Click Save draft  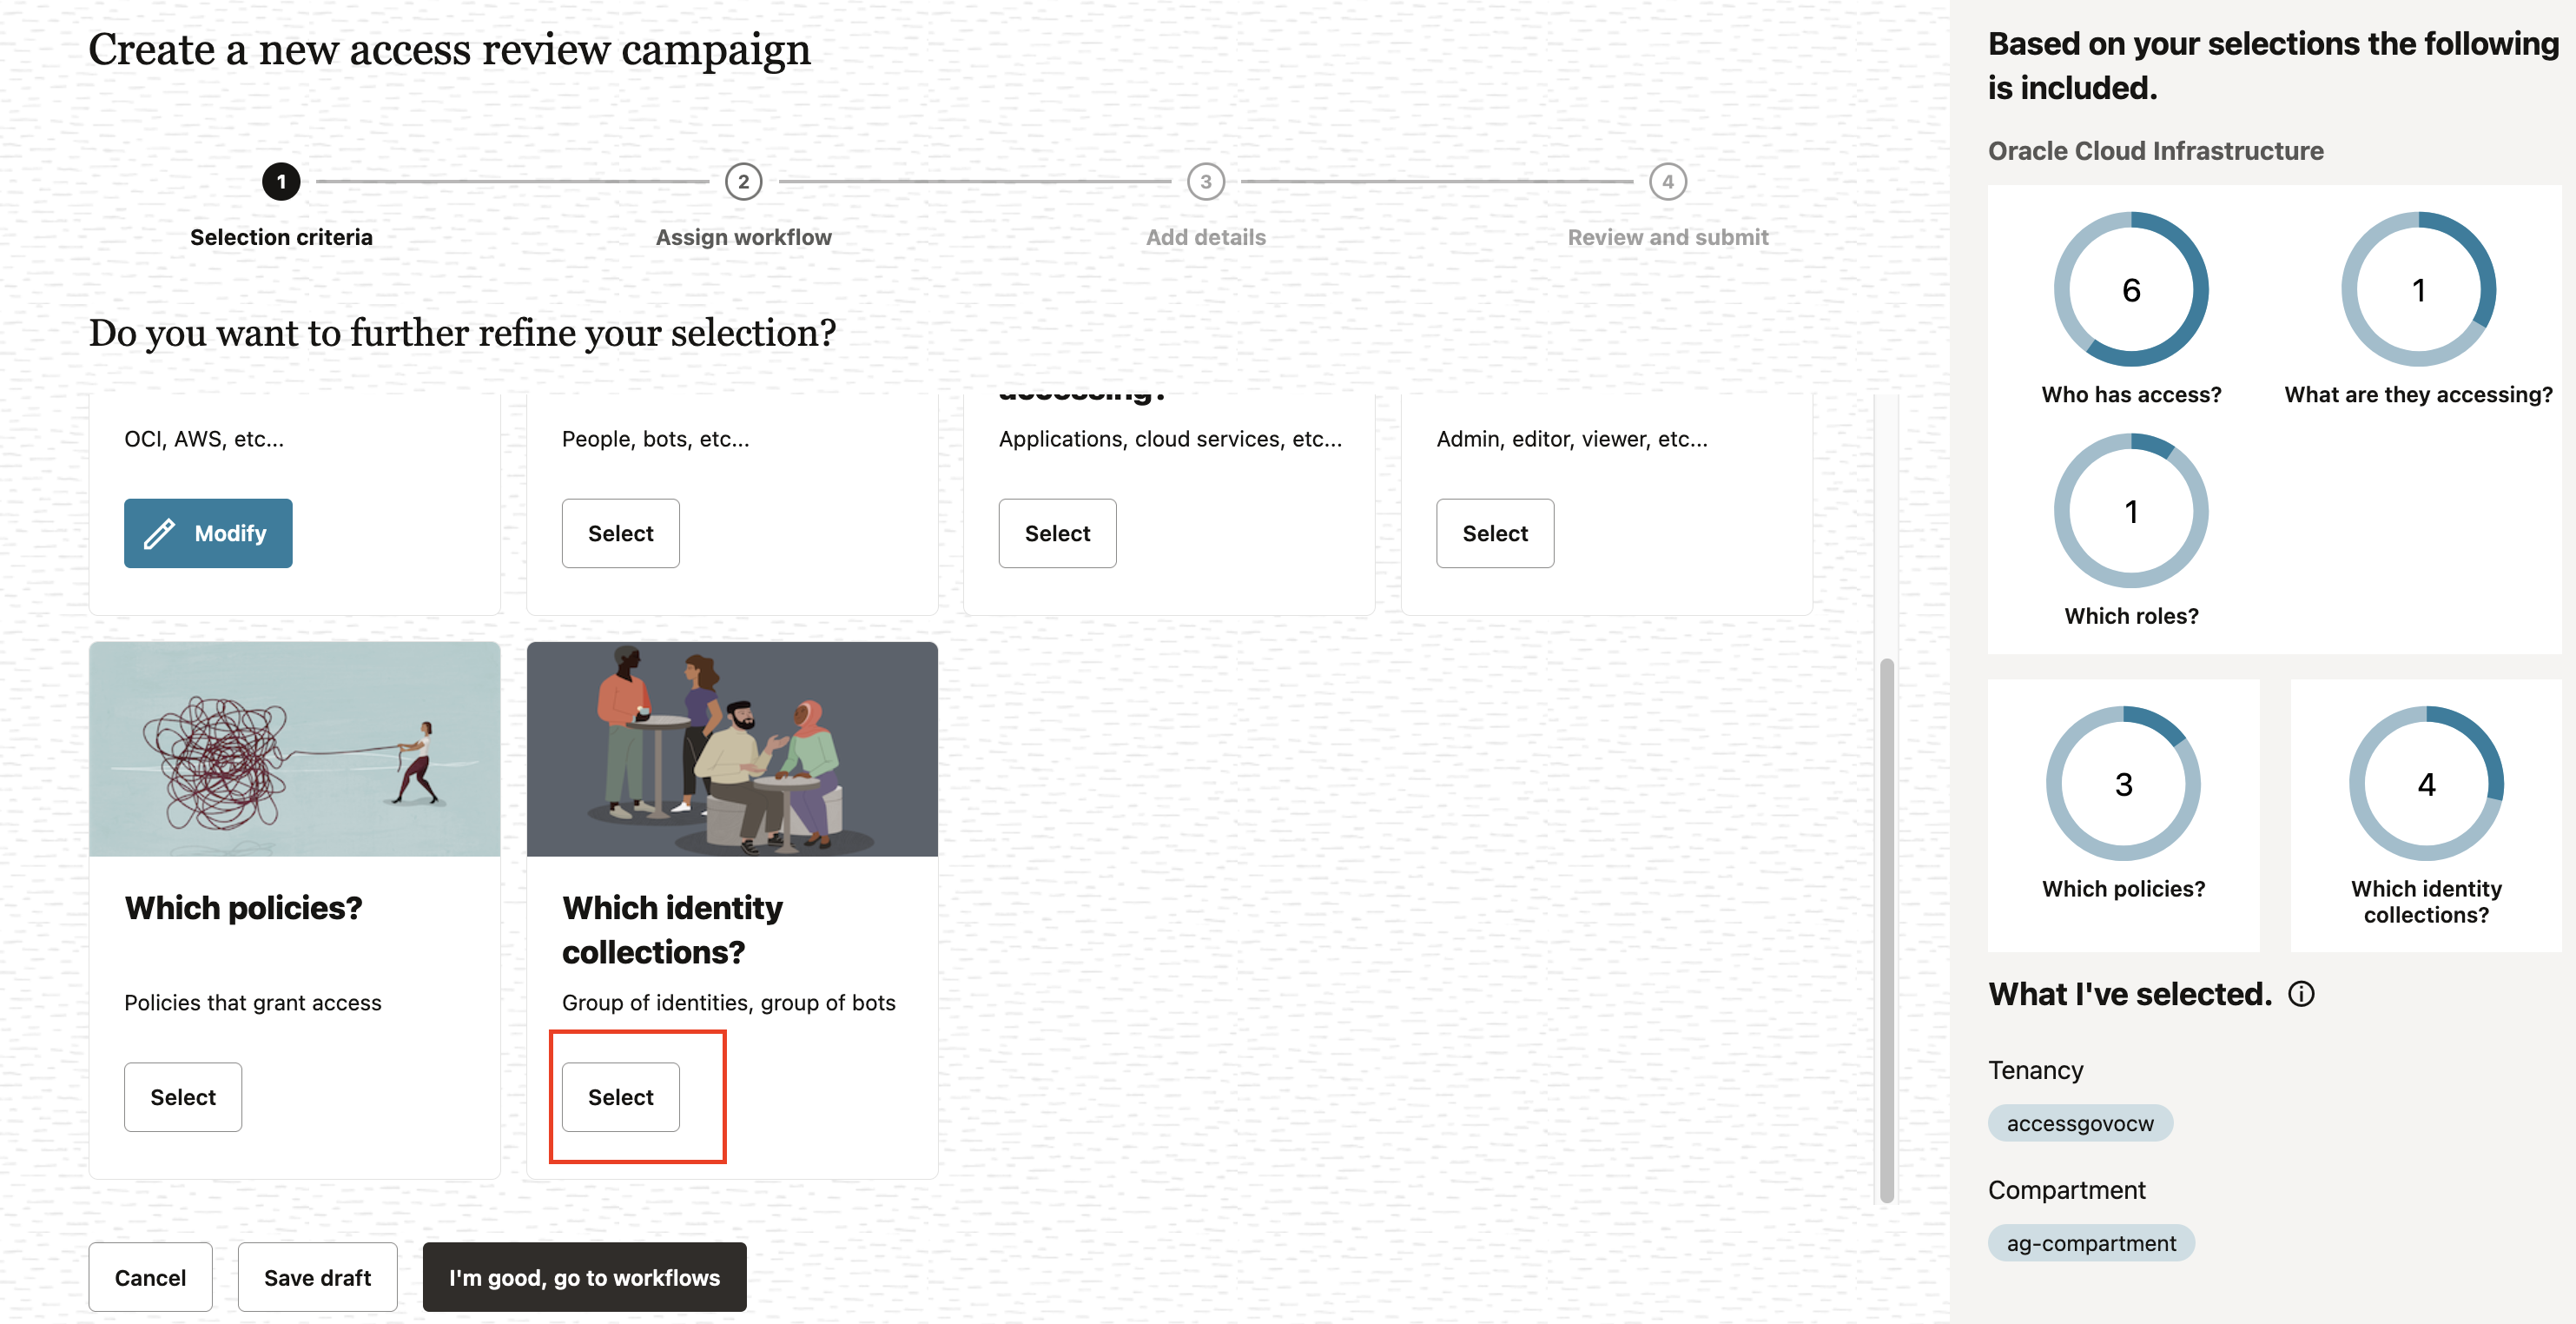pyautogui.click(x=317, y=1277)
